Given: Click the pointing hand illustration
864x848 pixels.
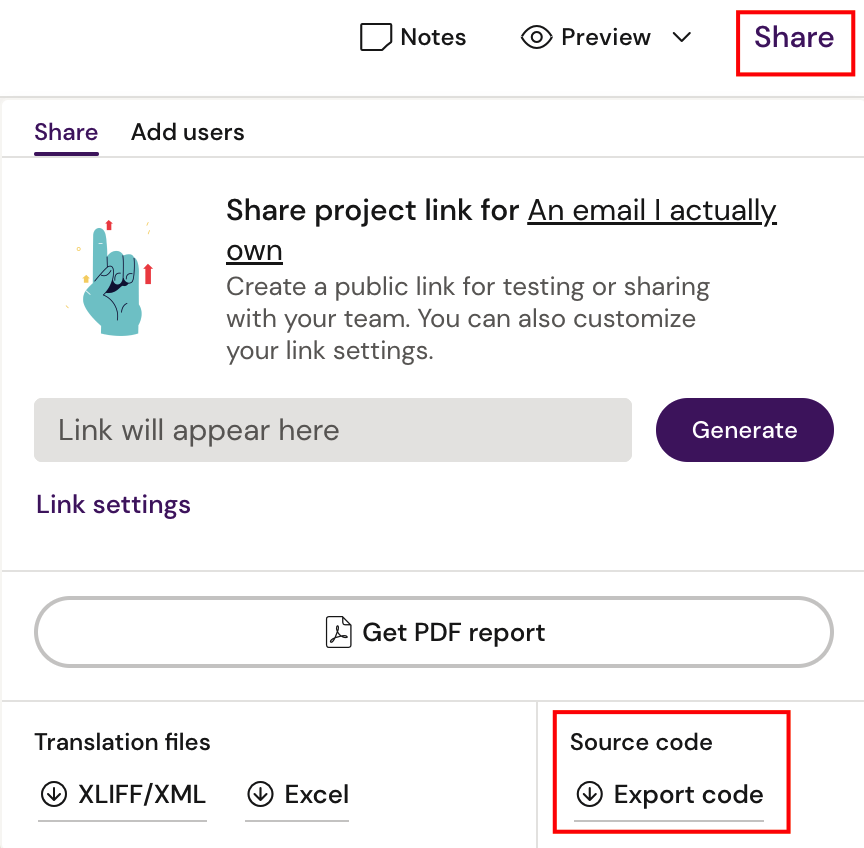Looking at the screenshot, I should [x=112, y=276].
